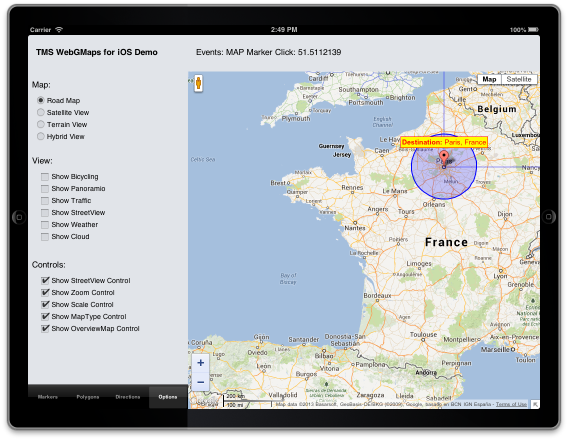Open the Directions tab
The width and height of the screenshot is (568, 440).
point(128,397)
